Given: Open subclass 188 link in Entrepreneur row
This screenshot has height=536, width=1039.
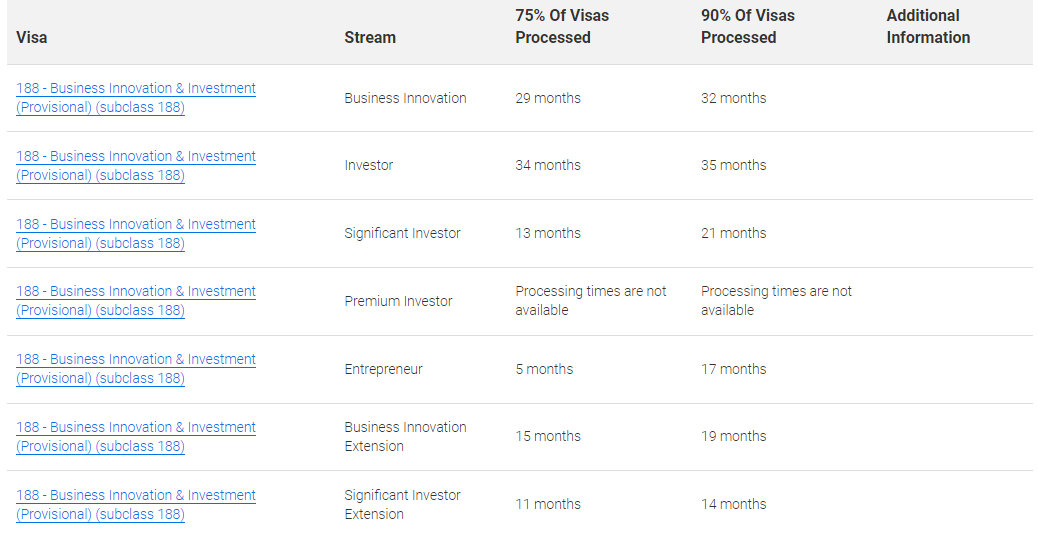Looking at the screenshot, I should pos(136,368).
